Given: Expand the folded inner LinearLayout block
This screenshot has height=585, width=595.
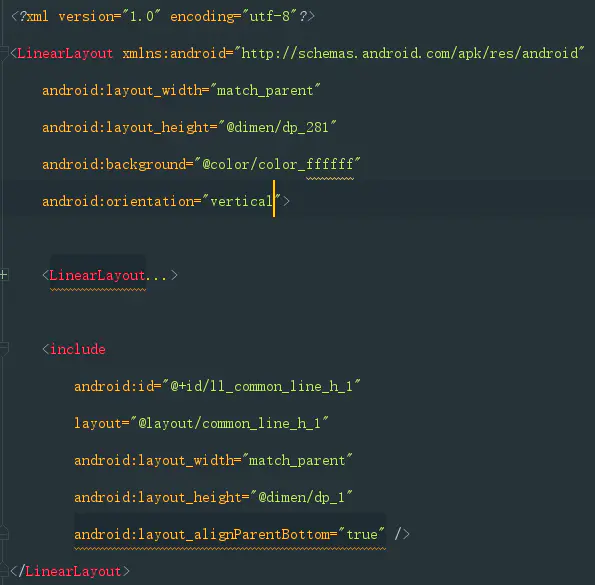Looking at the screenshot, I should (x=3, y=275).
